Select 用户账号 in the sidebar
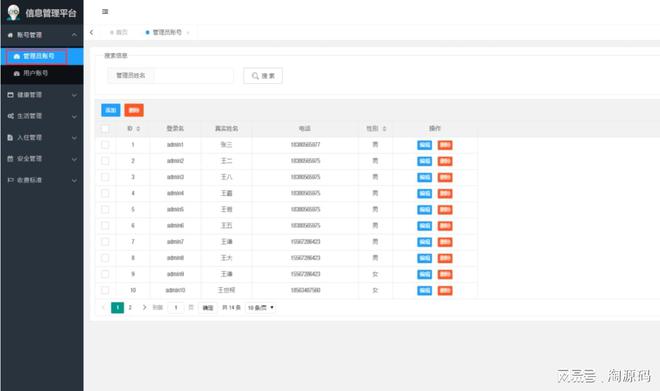Screen dimensions: 660x391 pyautogui.click(x=42, y=73)
